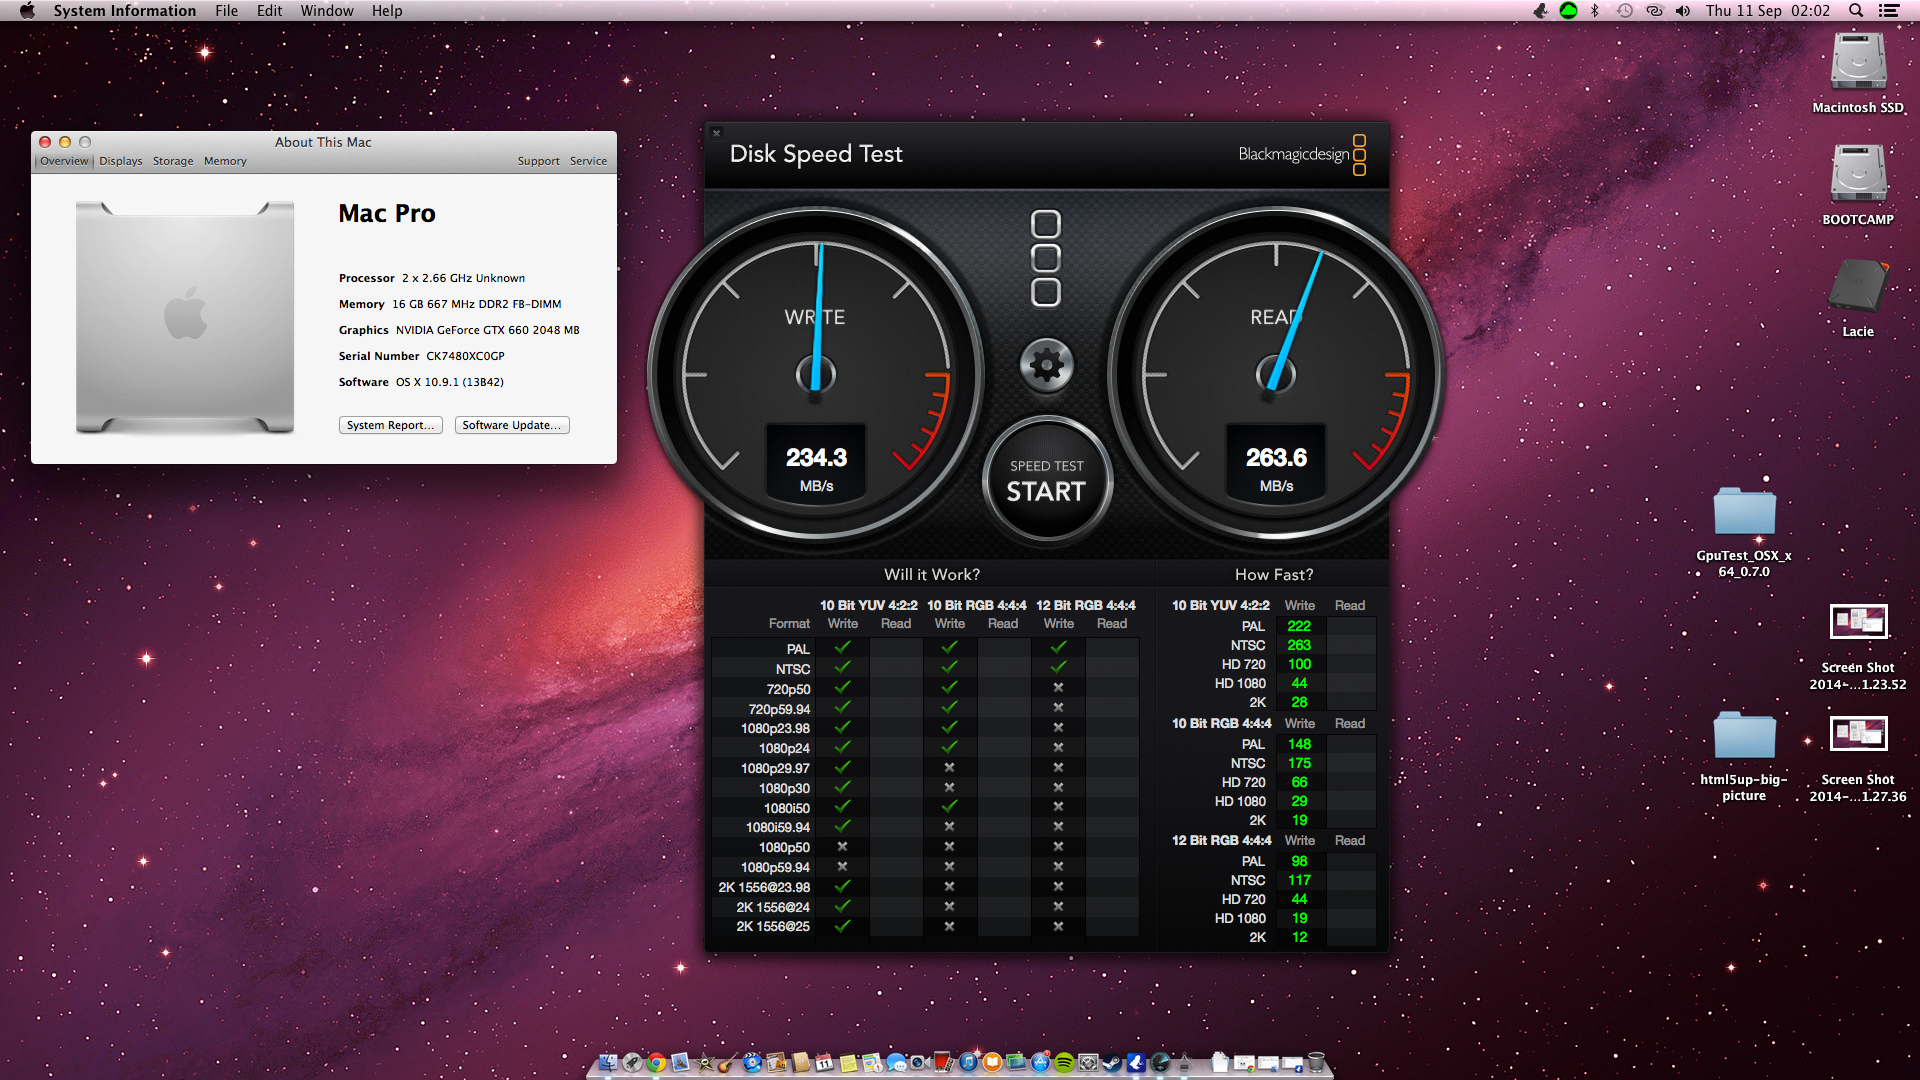
Task: Launch Spotify from the Dock
Action: [1064, 1062]
